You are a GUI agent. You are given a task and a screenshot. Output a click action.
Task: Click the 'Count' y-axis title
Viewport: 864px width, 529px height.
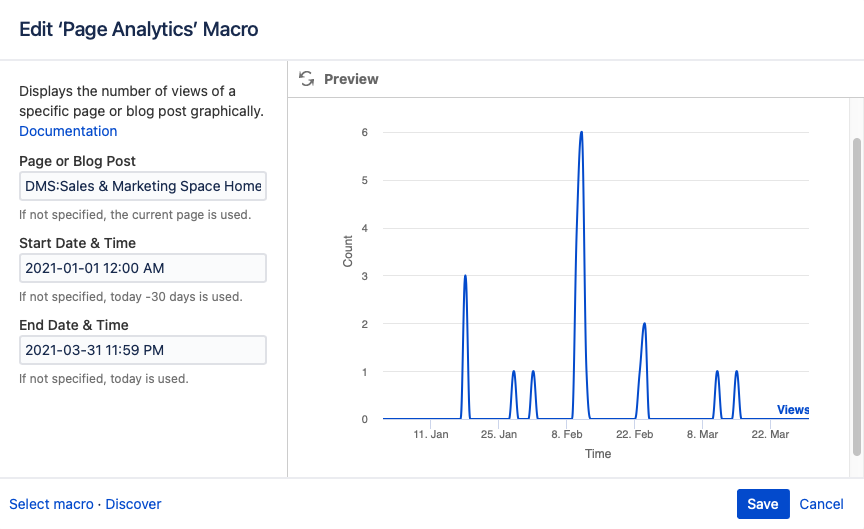[x=348, y=250]
